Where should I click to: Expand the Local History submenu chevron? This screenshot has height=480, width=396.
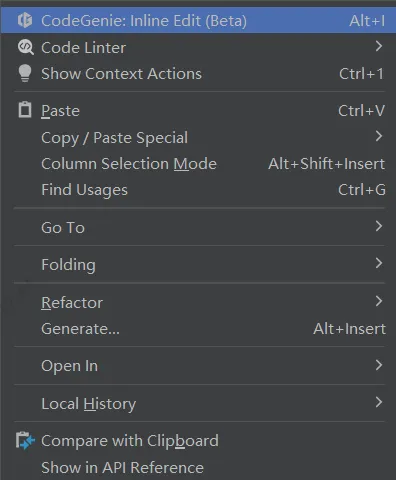pyautogui.click(x=379, y=402)
